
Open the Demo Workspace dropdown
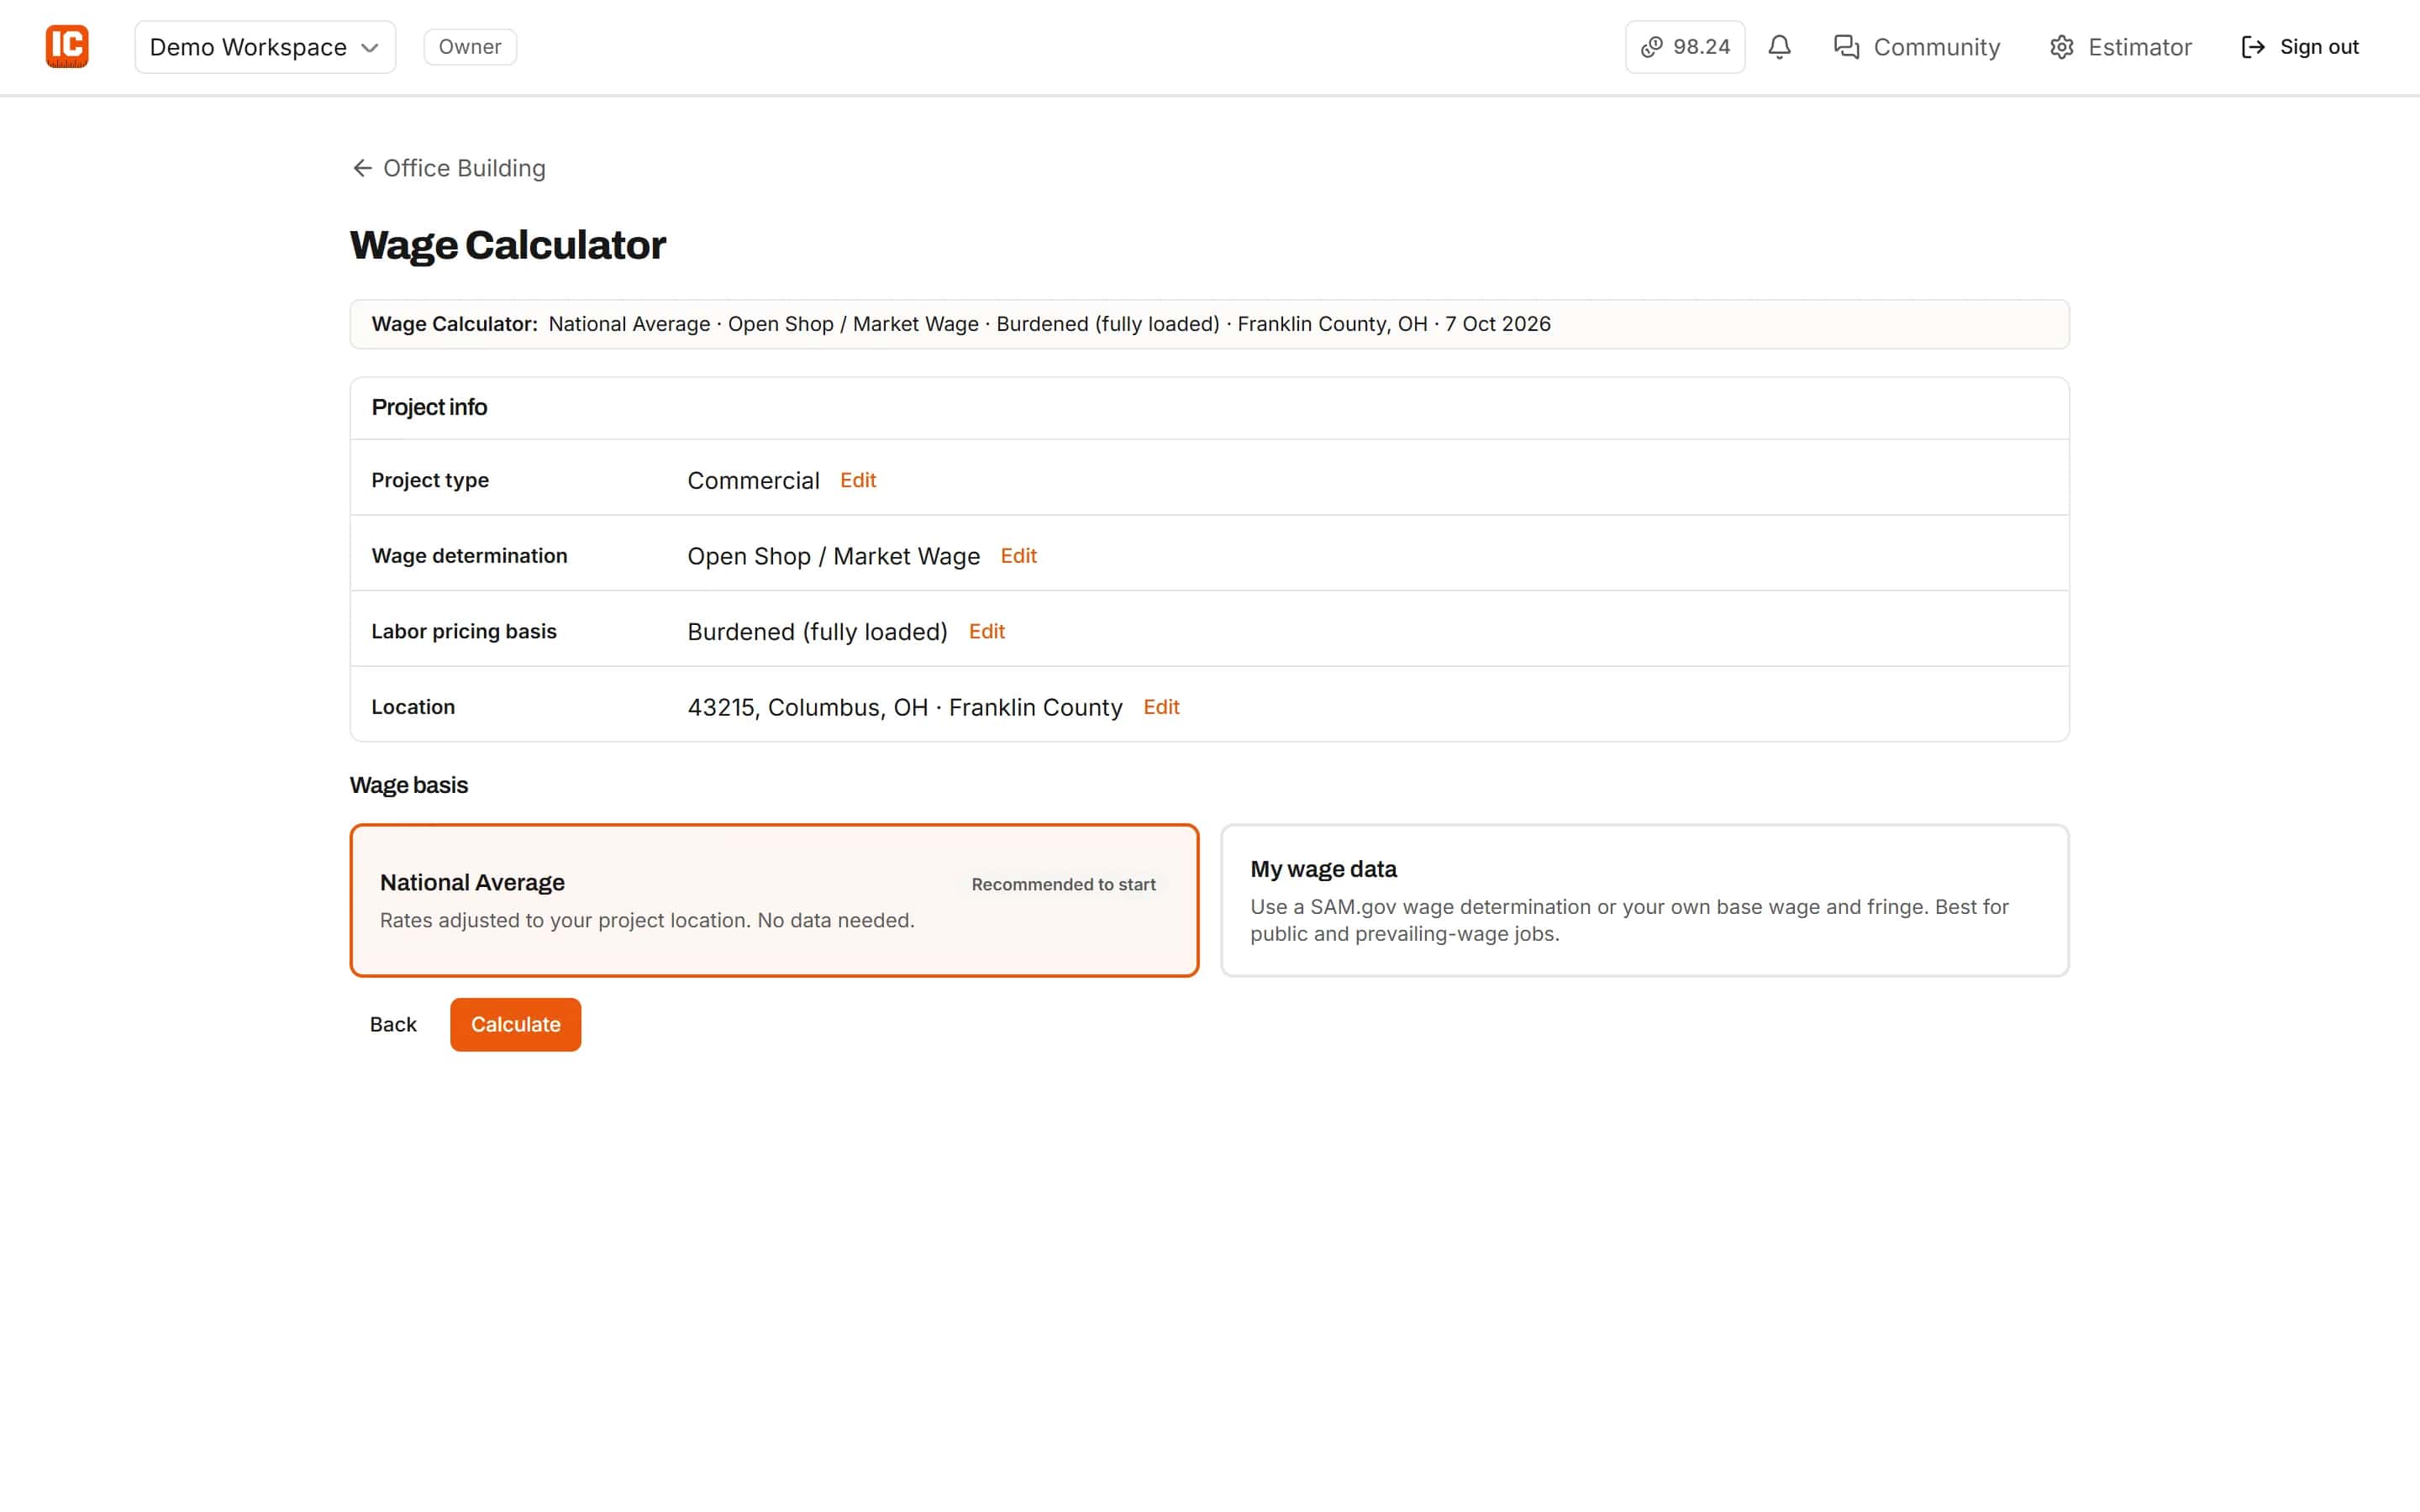(x=265, y=47)
